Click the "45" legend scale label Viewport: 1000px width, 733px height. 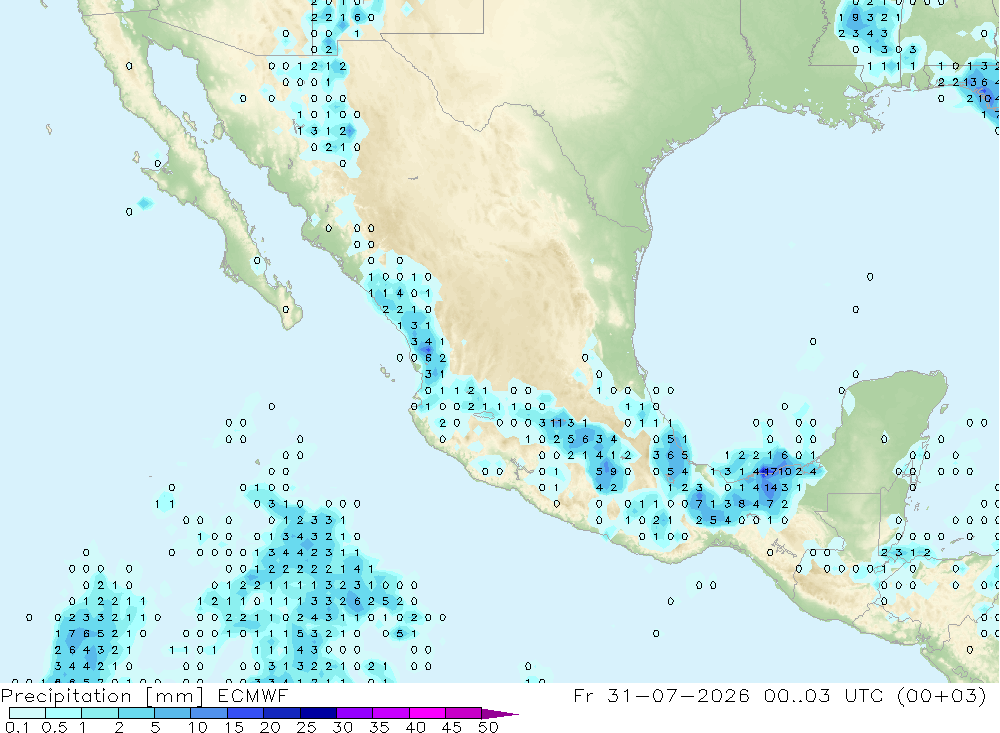(452, 727)
